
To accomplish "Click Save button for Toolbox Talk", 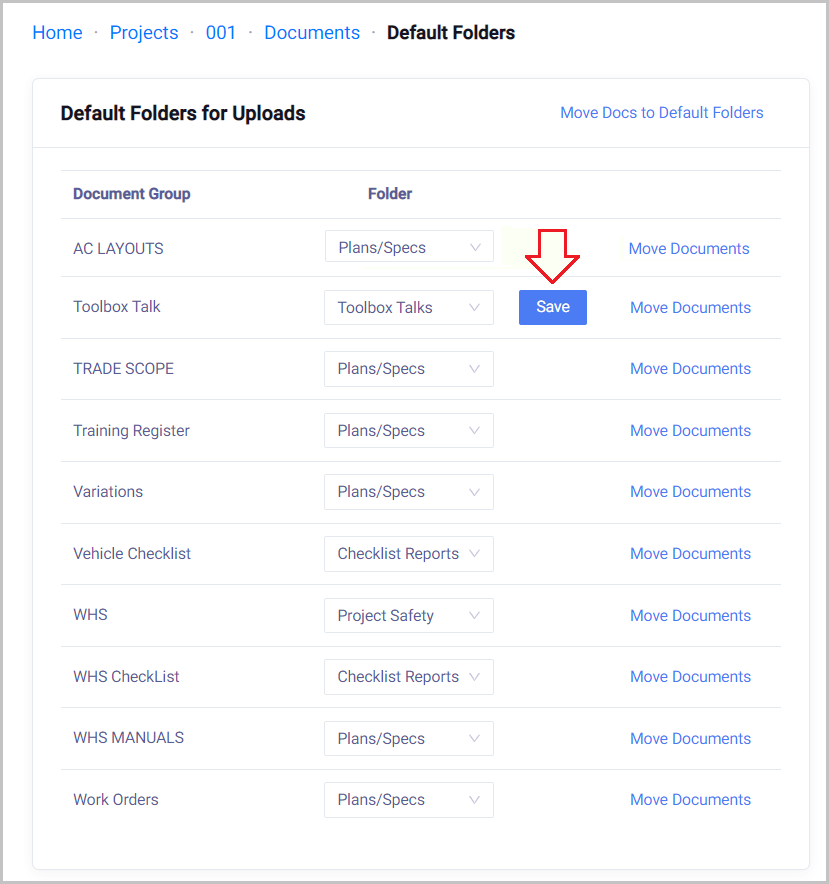I will click(x=553, y=308).
